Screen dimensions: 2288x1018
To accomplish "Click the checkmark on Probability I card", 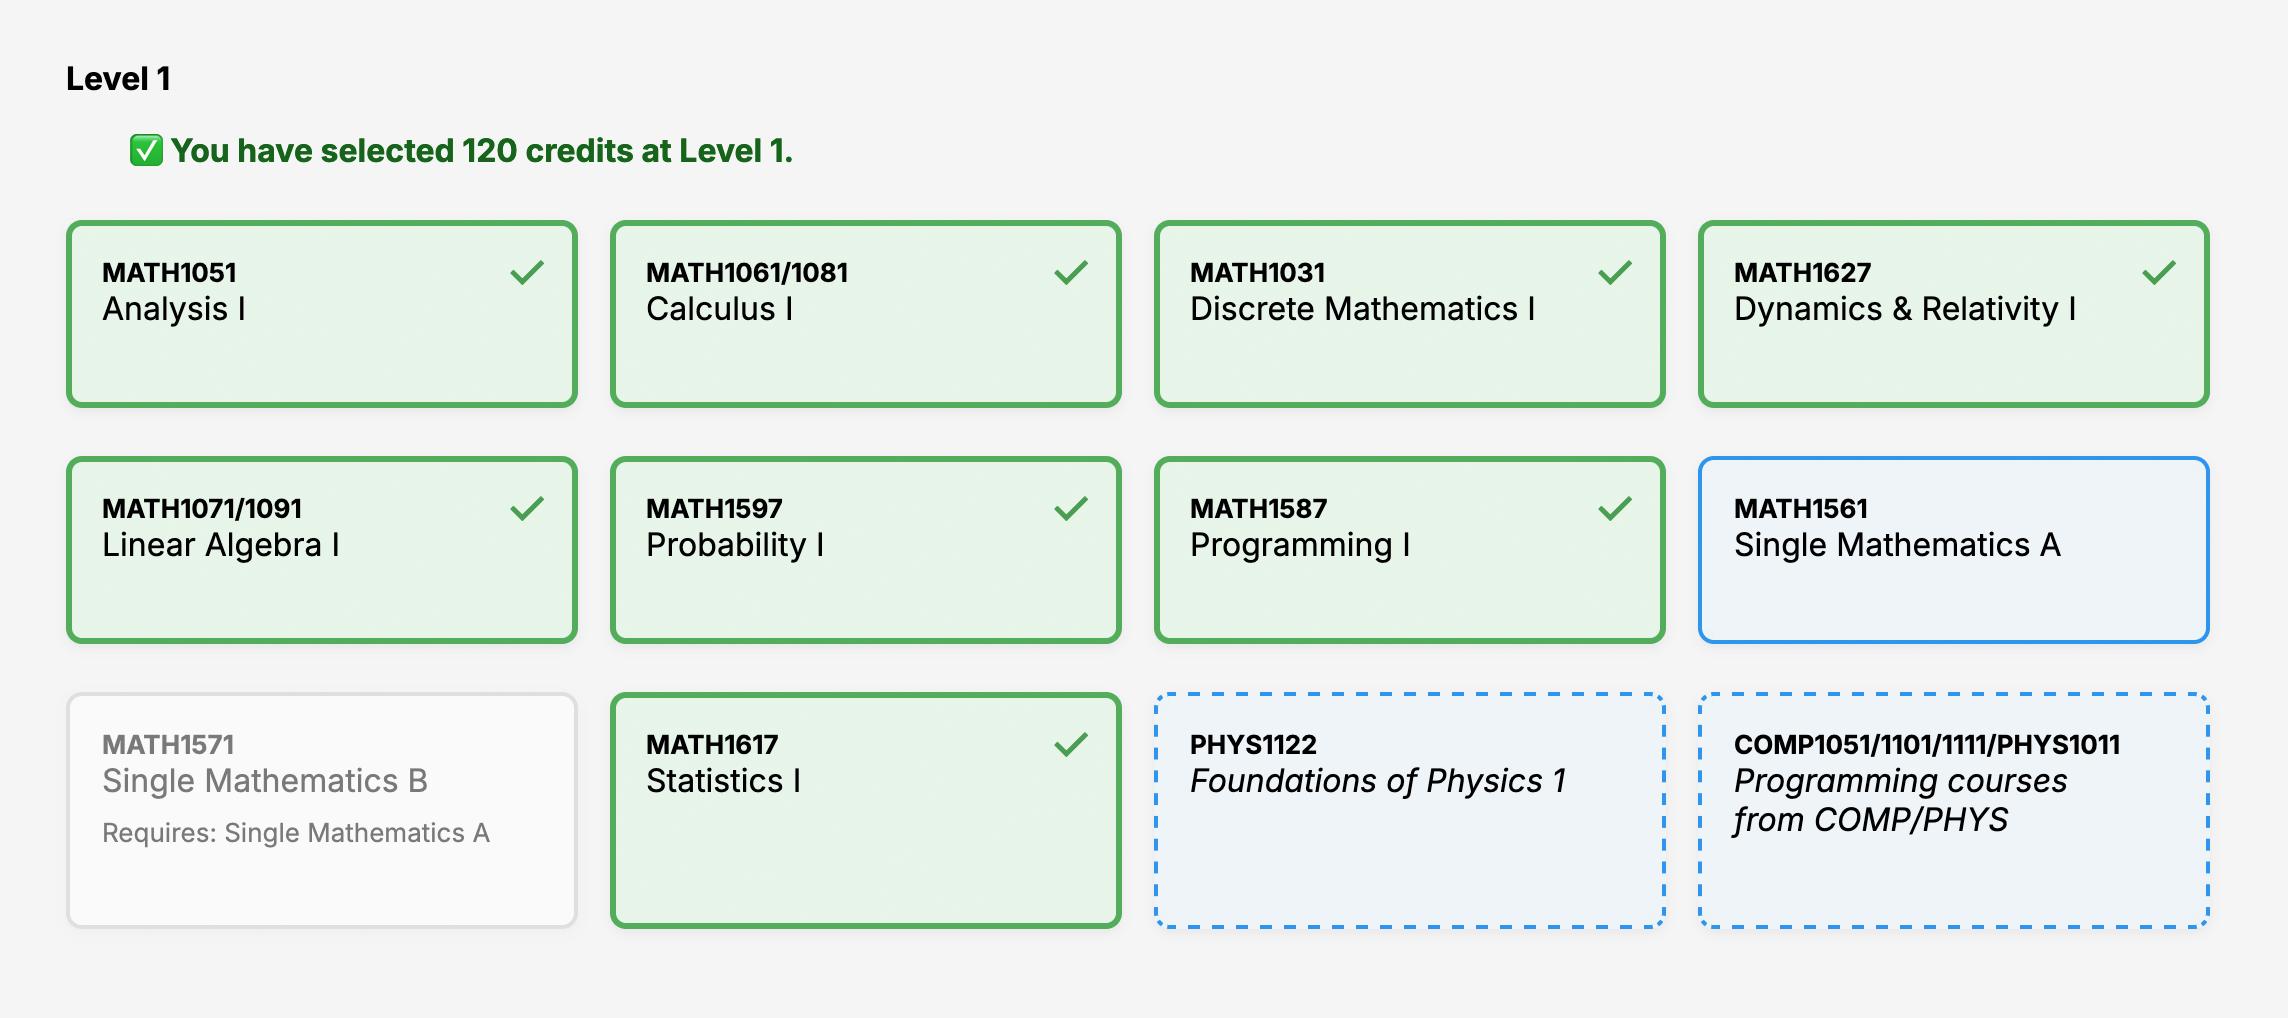I will [1071, 509].
